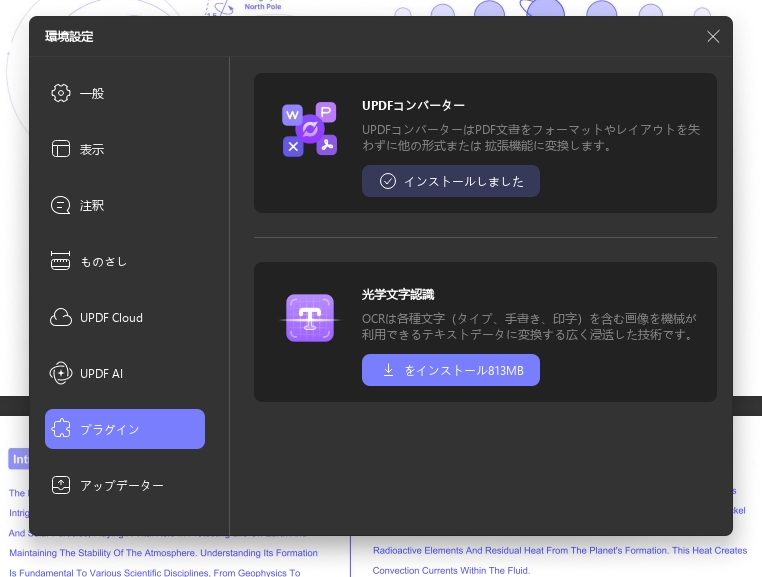Screen dimensions: 762x577
Task: Click the インストールしました installed button
Action: (450, 181)
